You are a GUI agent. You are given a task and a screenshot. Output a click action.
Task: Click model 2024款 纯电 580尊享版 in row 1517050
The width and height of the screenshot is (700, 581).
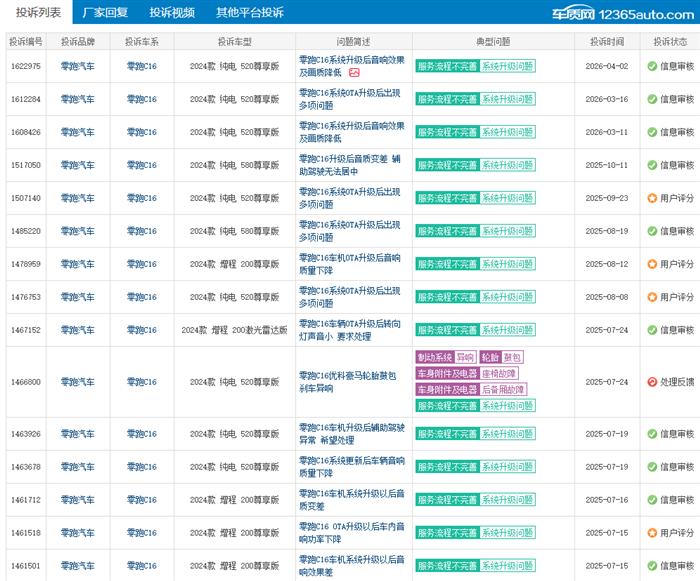pyautogui.click(x=234, y=165)
